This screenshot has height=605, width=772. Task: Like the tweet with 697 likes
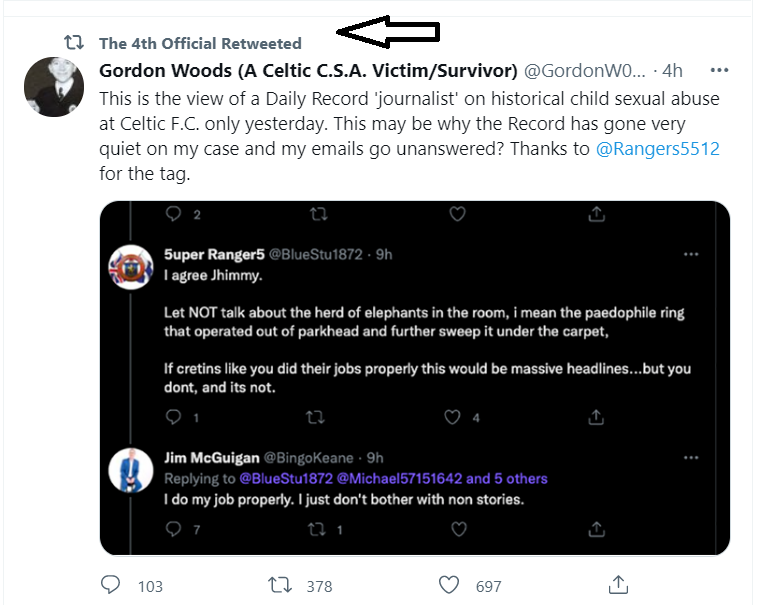[449, 585]
